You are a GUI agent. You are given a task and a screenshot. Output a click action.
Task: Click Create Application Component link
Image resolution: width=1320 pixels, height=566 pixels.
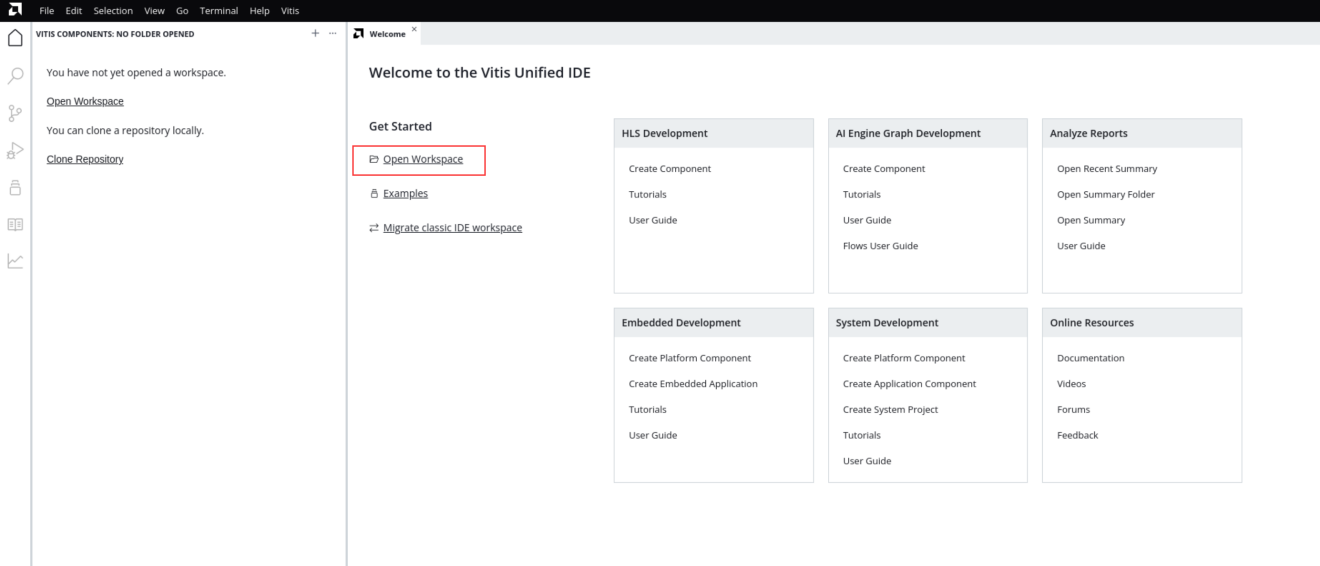pos(910,384)
